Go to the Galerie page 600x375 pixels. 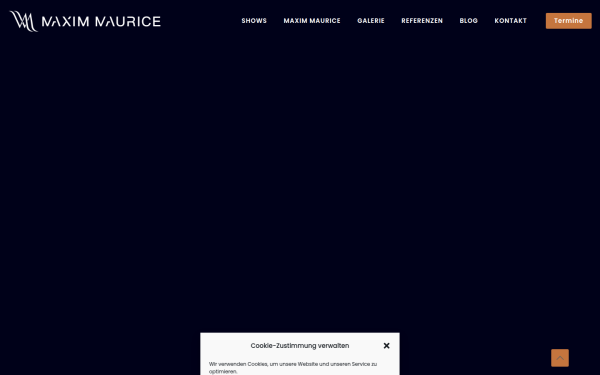pyautogui.click(x=371, y=21)
